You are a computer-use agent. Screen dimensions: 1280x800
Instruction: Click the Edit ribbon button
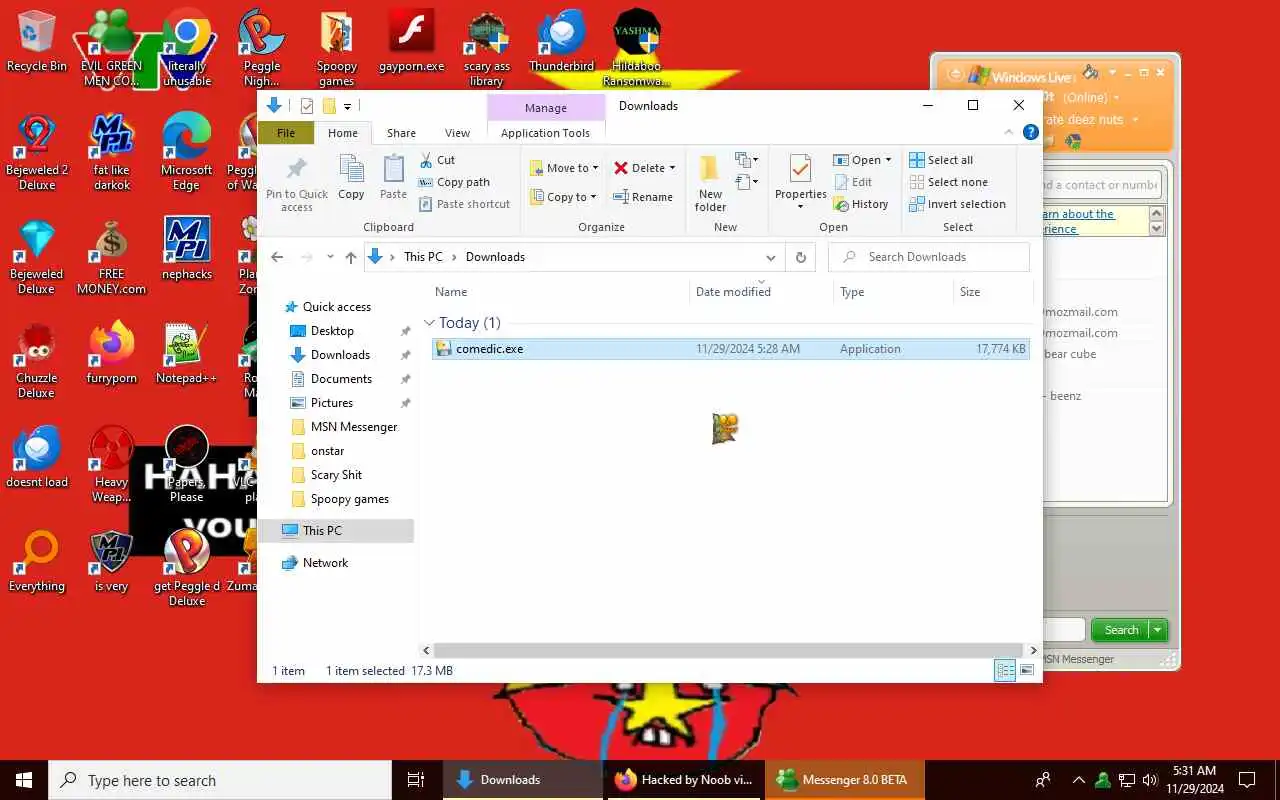tap(852, 182)
